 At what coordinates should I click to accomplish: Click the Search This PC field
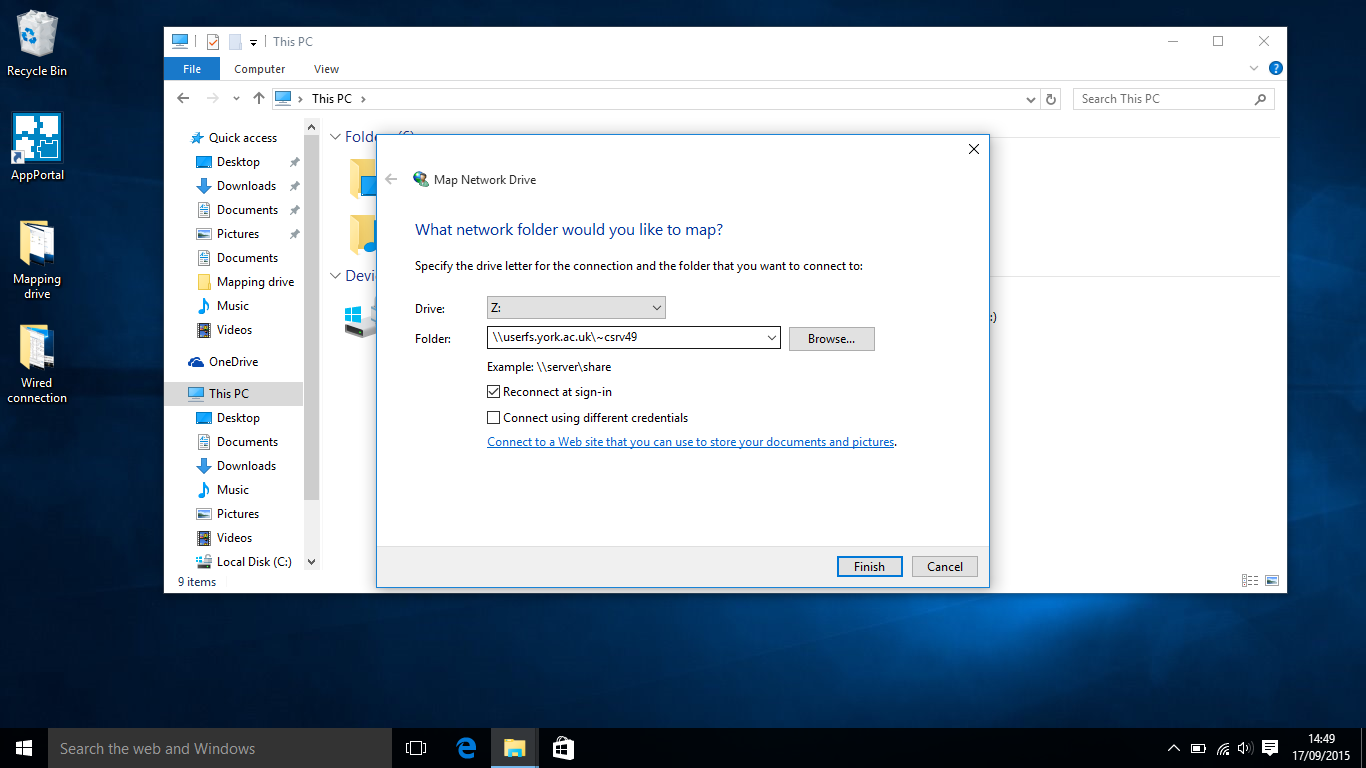tap(1162, 99)
